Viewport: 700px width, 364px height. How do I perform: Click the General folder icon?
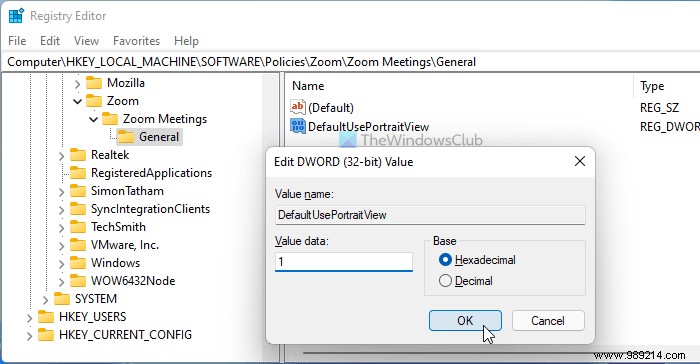(126, 137)
